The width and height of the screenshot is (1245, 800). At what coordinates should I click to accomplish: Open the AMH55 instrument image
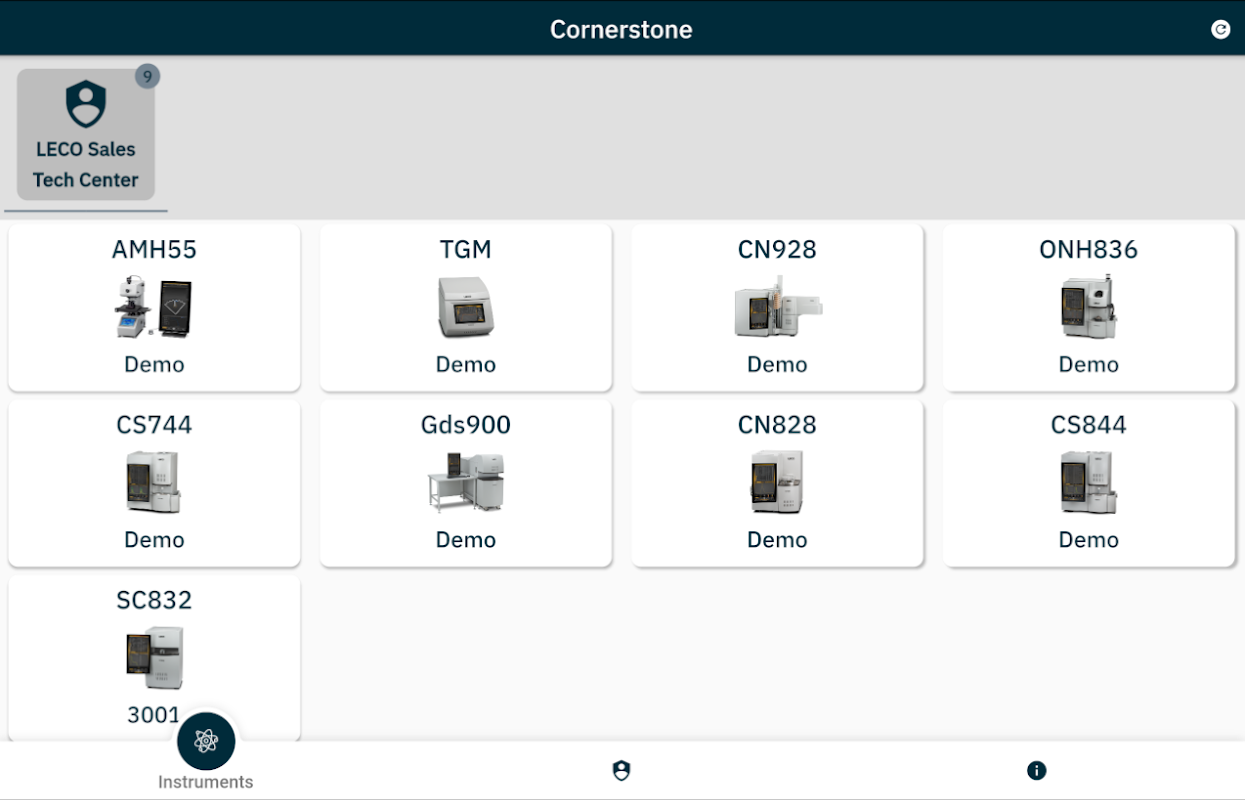click(x=154, y=307)
